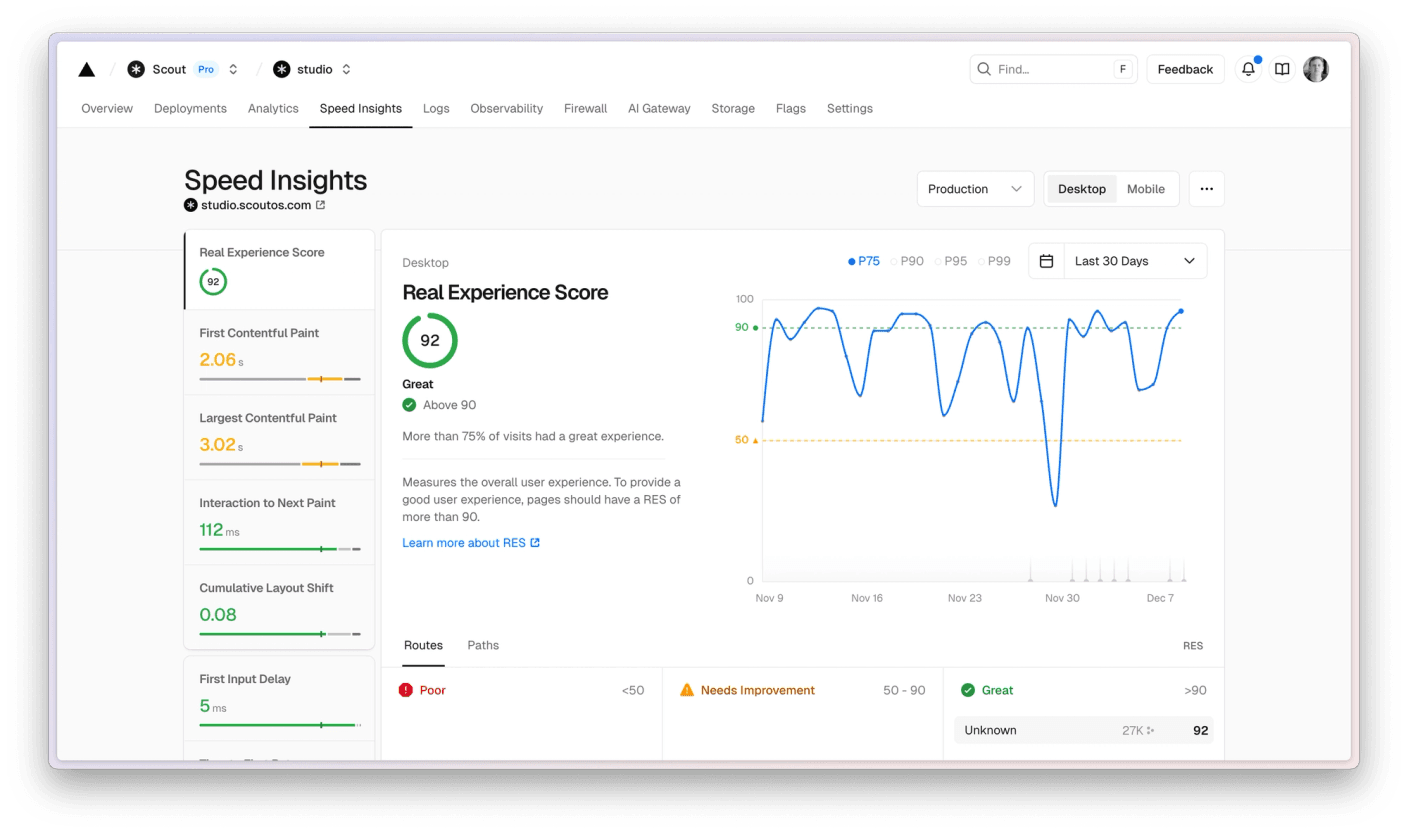Click the 2.06 s paint distribution bar
This screenshot has height=833, width=1408.
click(x=280, y=379)
